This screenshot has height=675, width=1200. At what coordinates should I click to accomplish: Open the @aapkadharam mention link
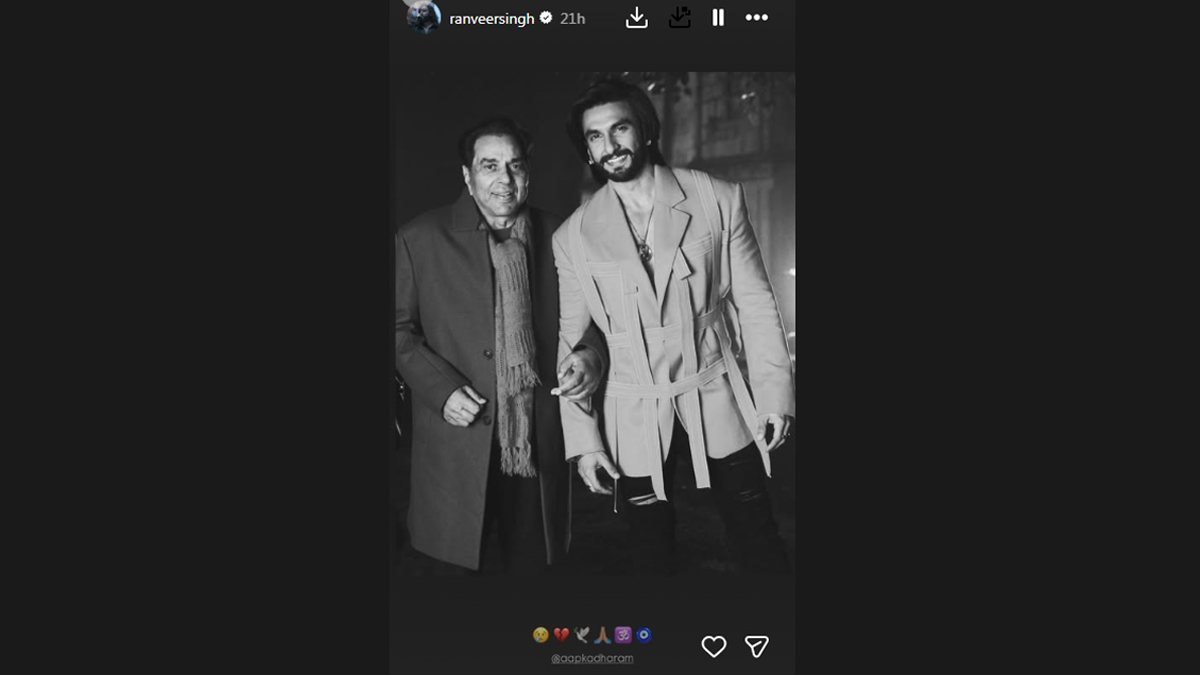[x=593, y=658]
